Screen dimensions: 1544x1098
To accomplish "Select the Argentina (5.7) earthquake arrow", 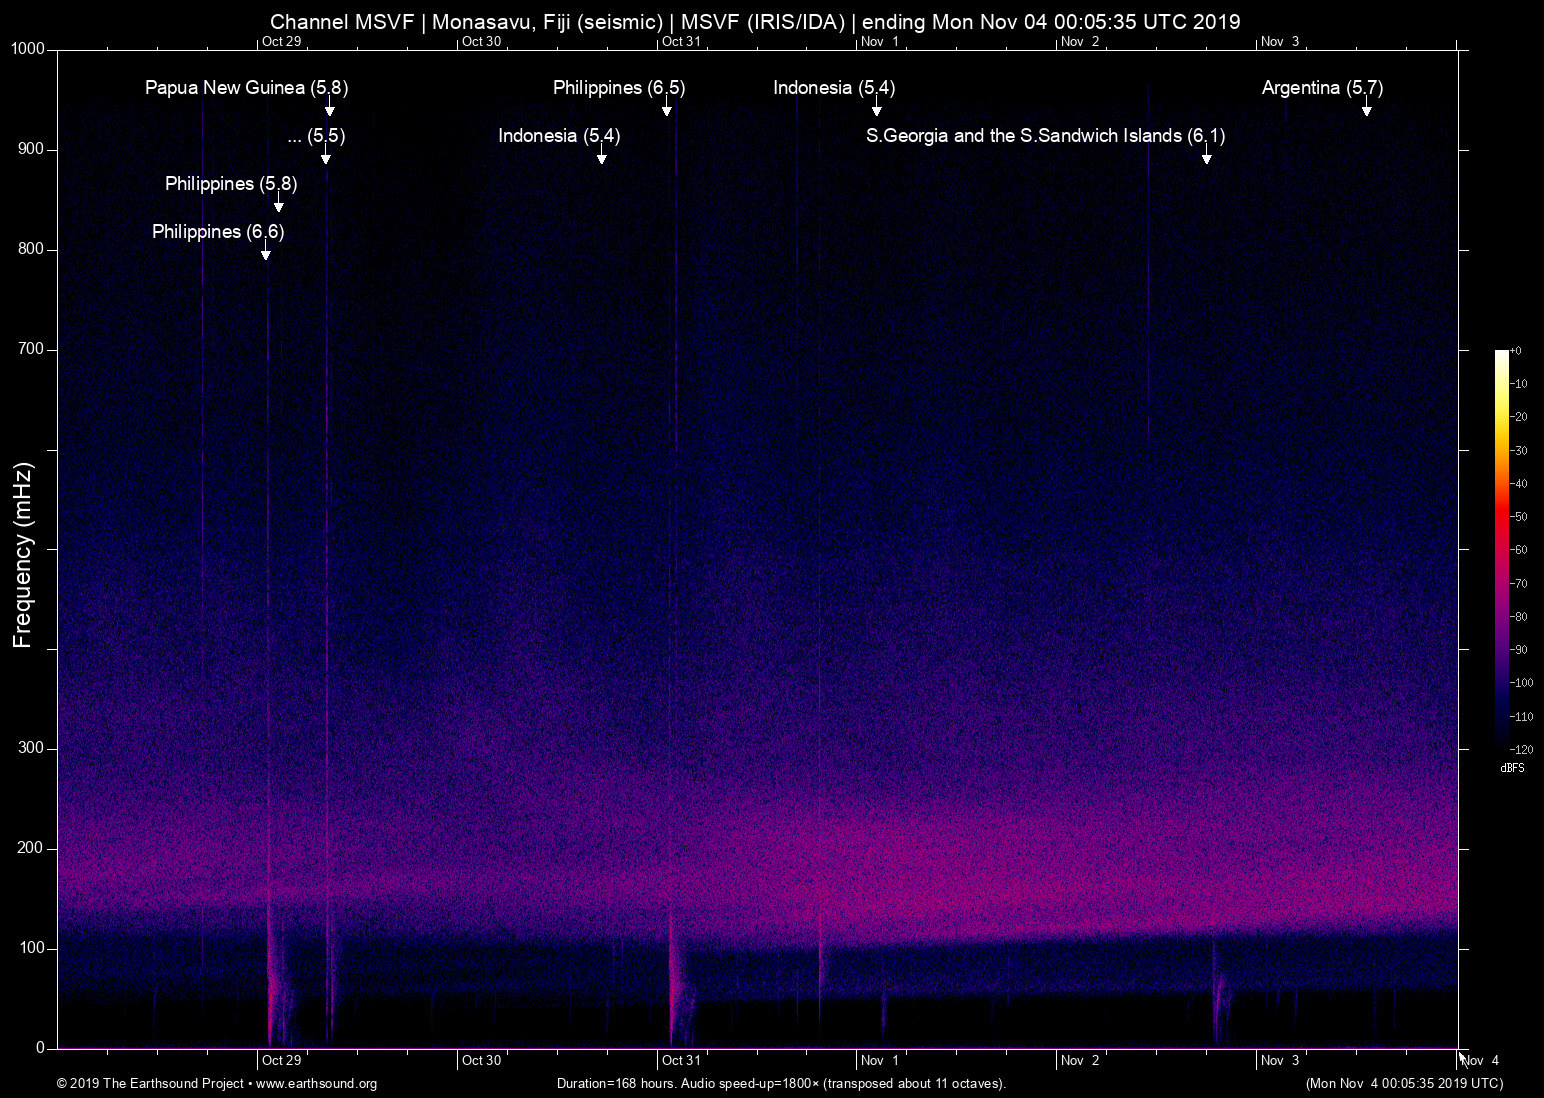I will point(1368,104).
